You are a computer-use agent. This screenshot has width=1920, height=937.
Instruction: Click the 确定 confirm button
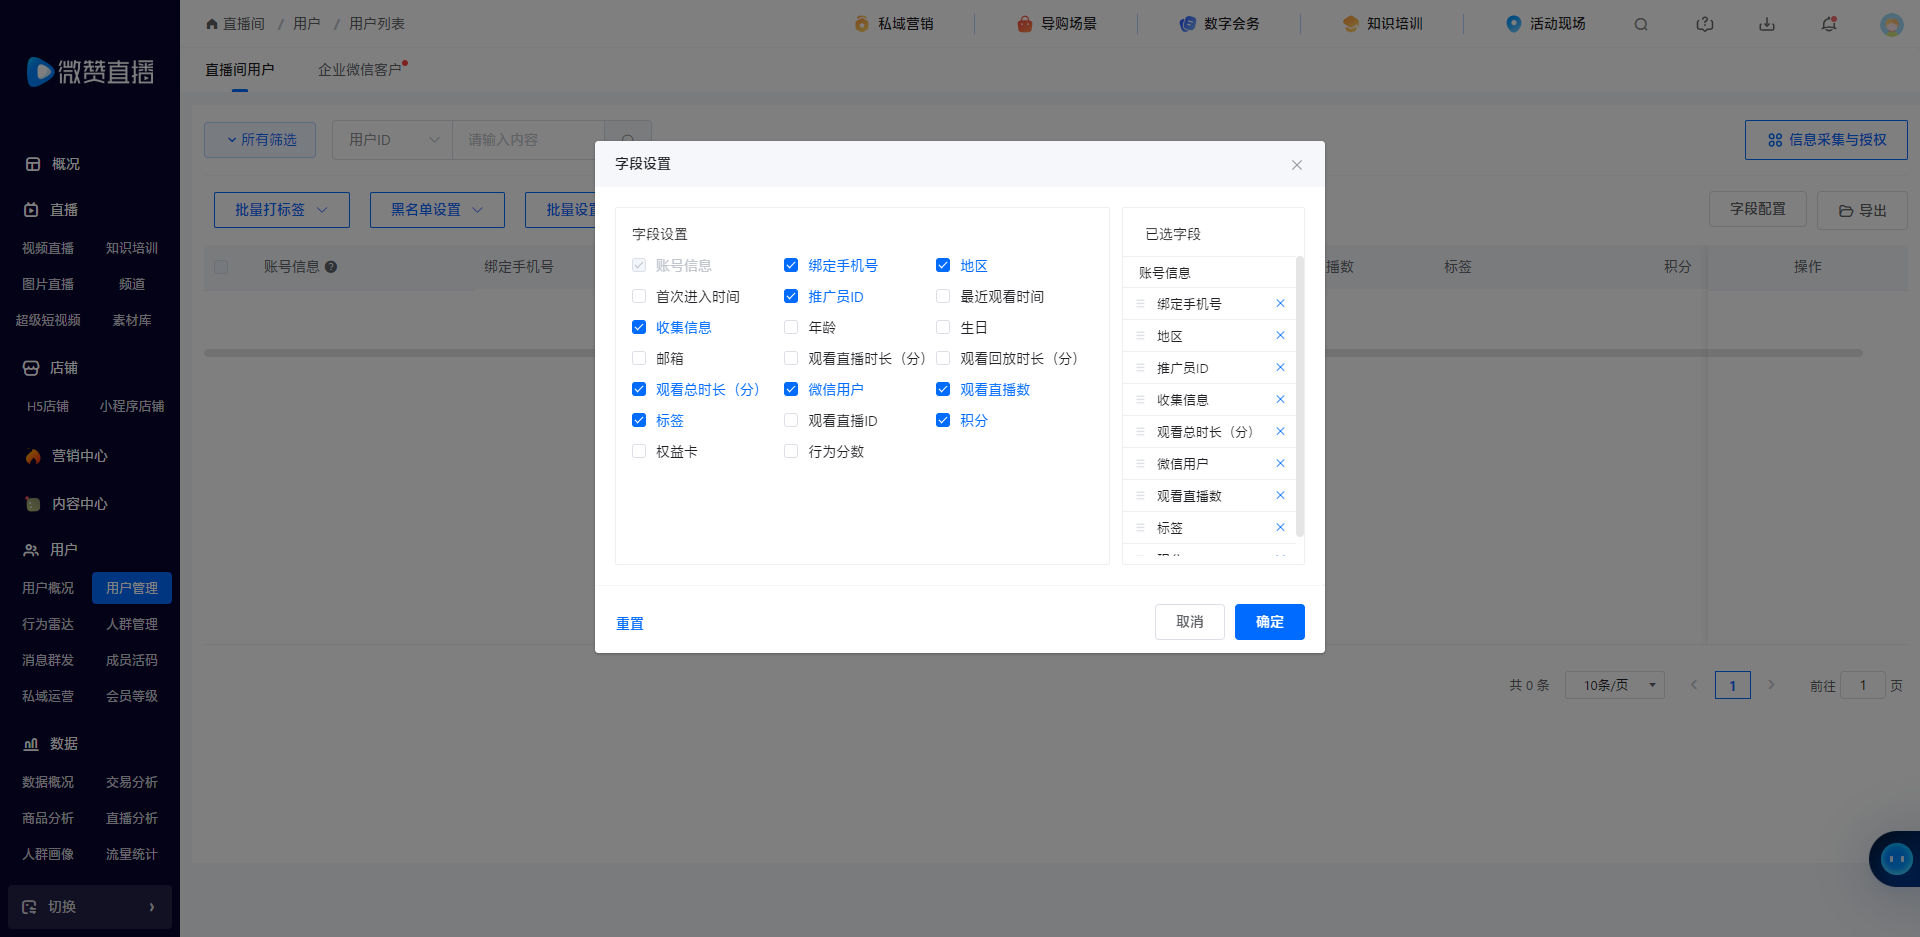point(1270,622)
